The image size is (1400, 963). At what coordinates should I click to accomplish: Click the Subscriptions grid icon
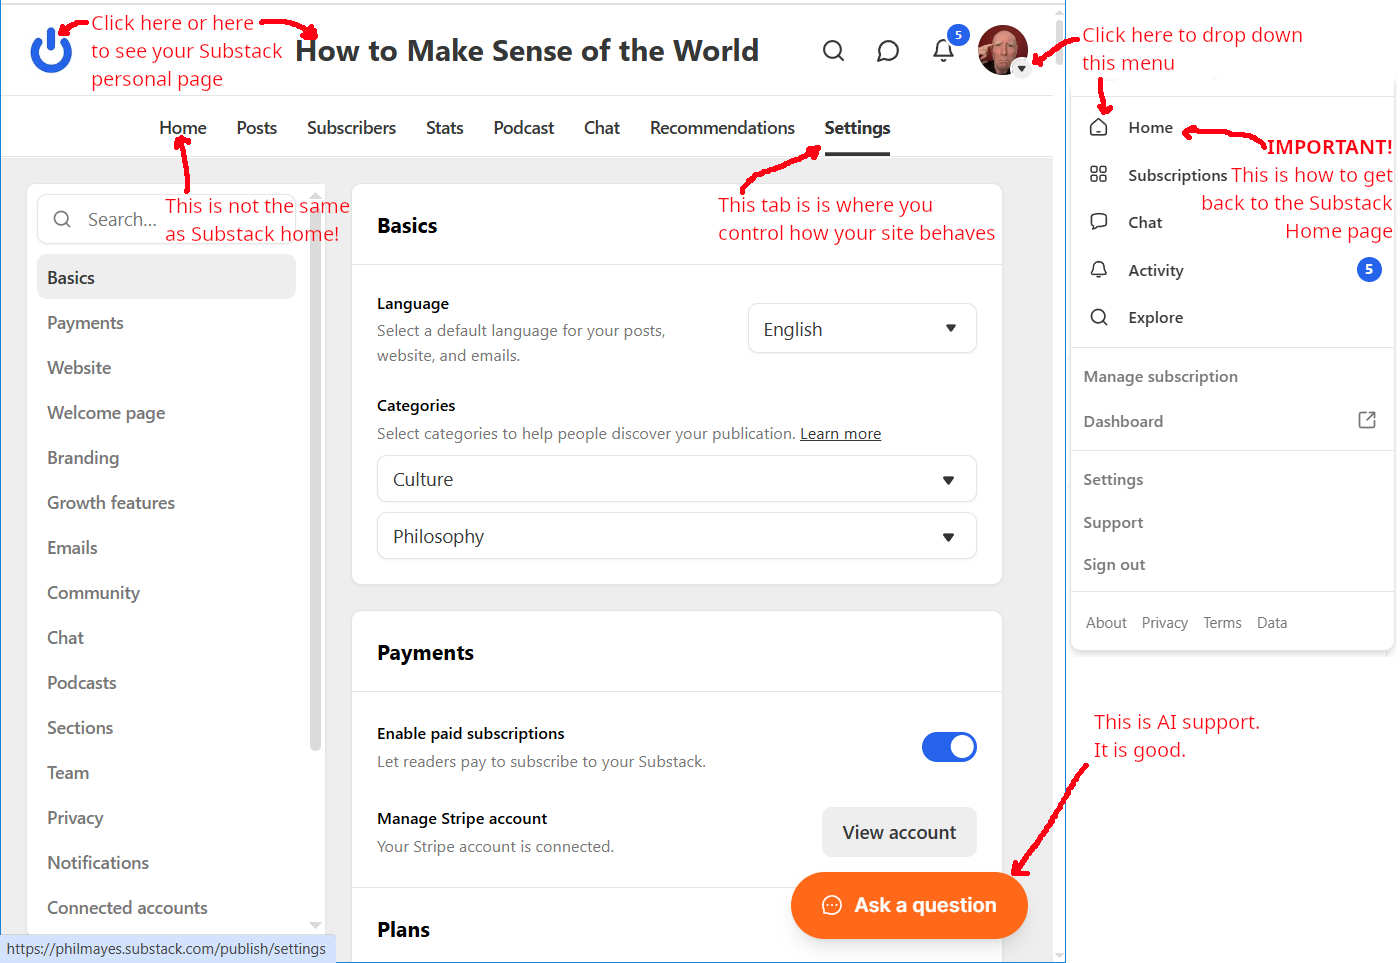1098,175
